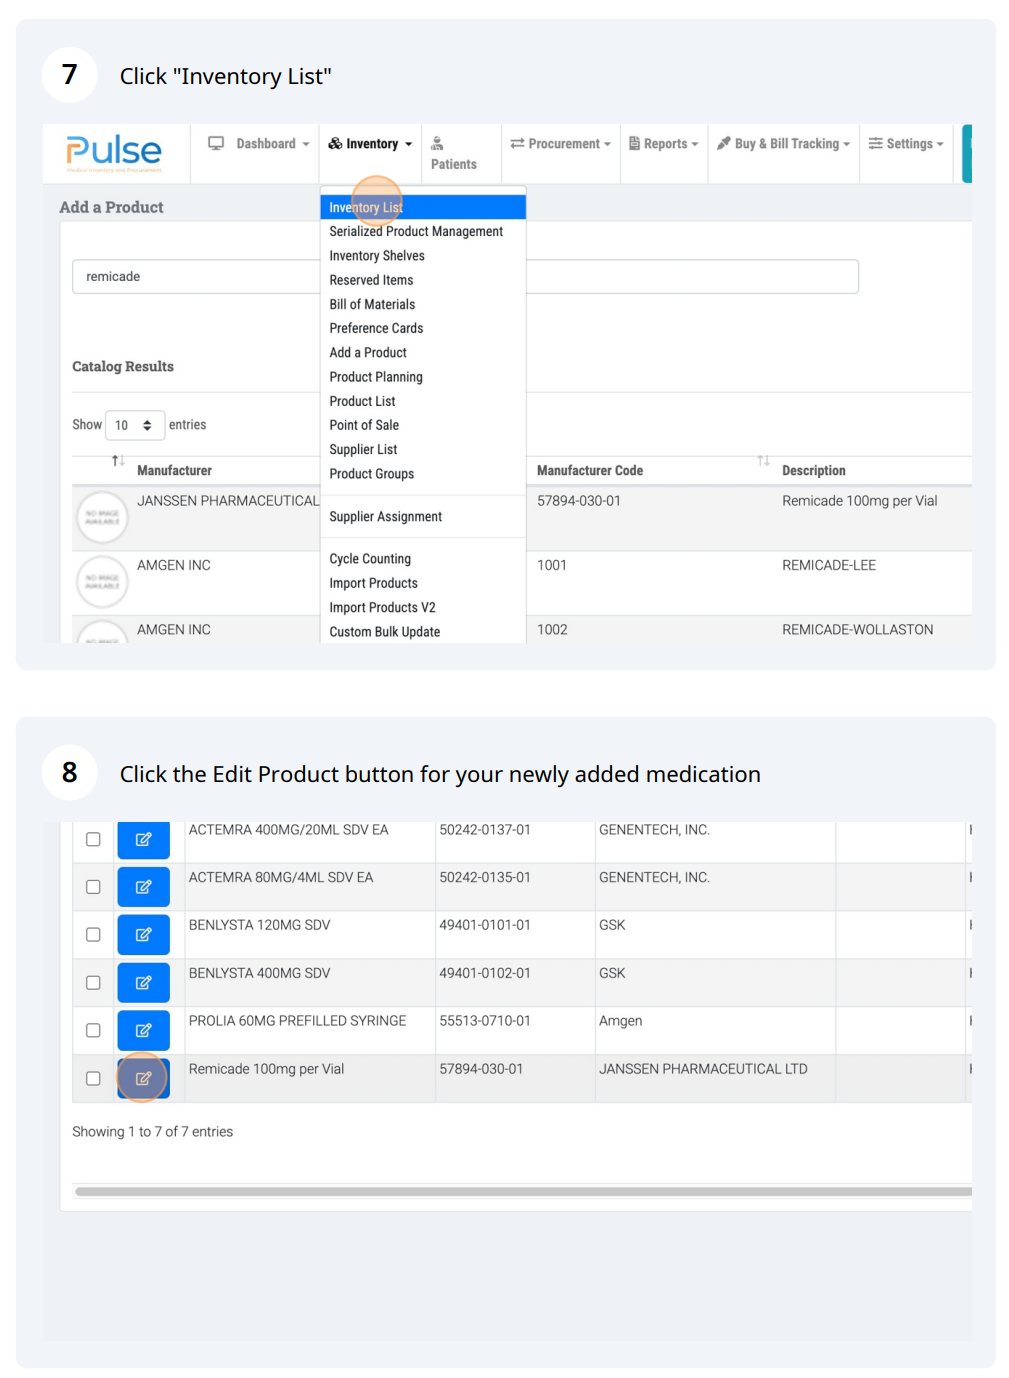Click code 57894-030-01 in inventory table

click(481, 1069)
